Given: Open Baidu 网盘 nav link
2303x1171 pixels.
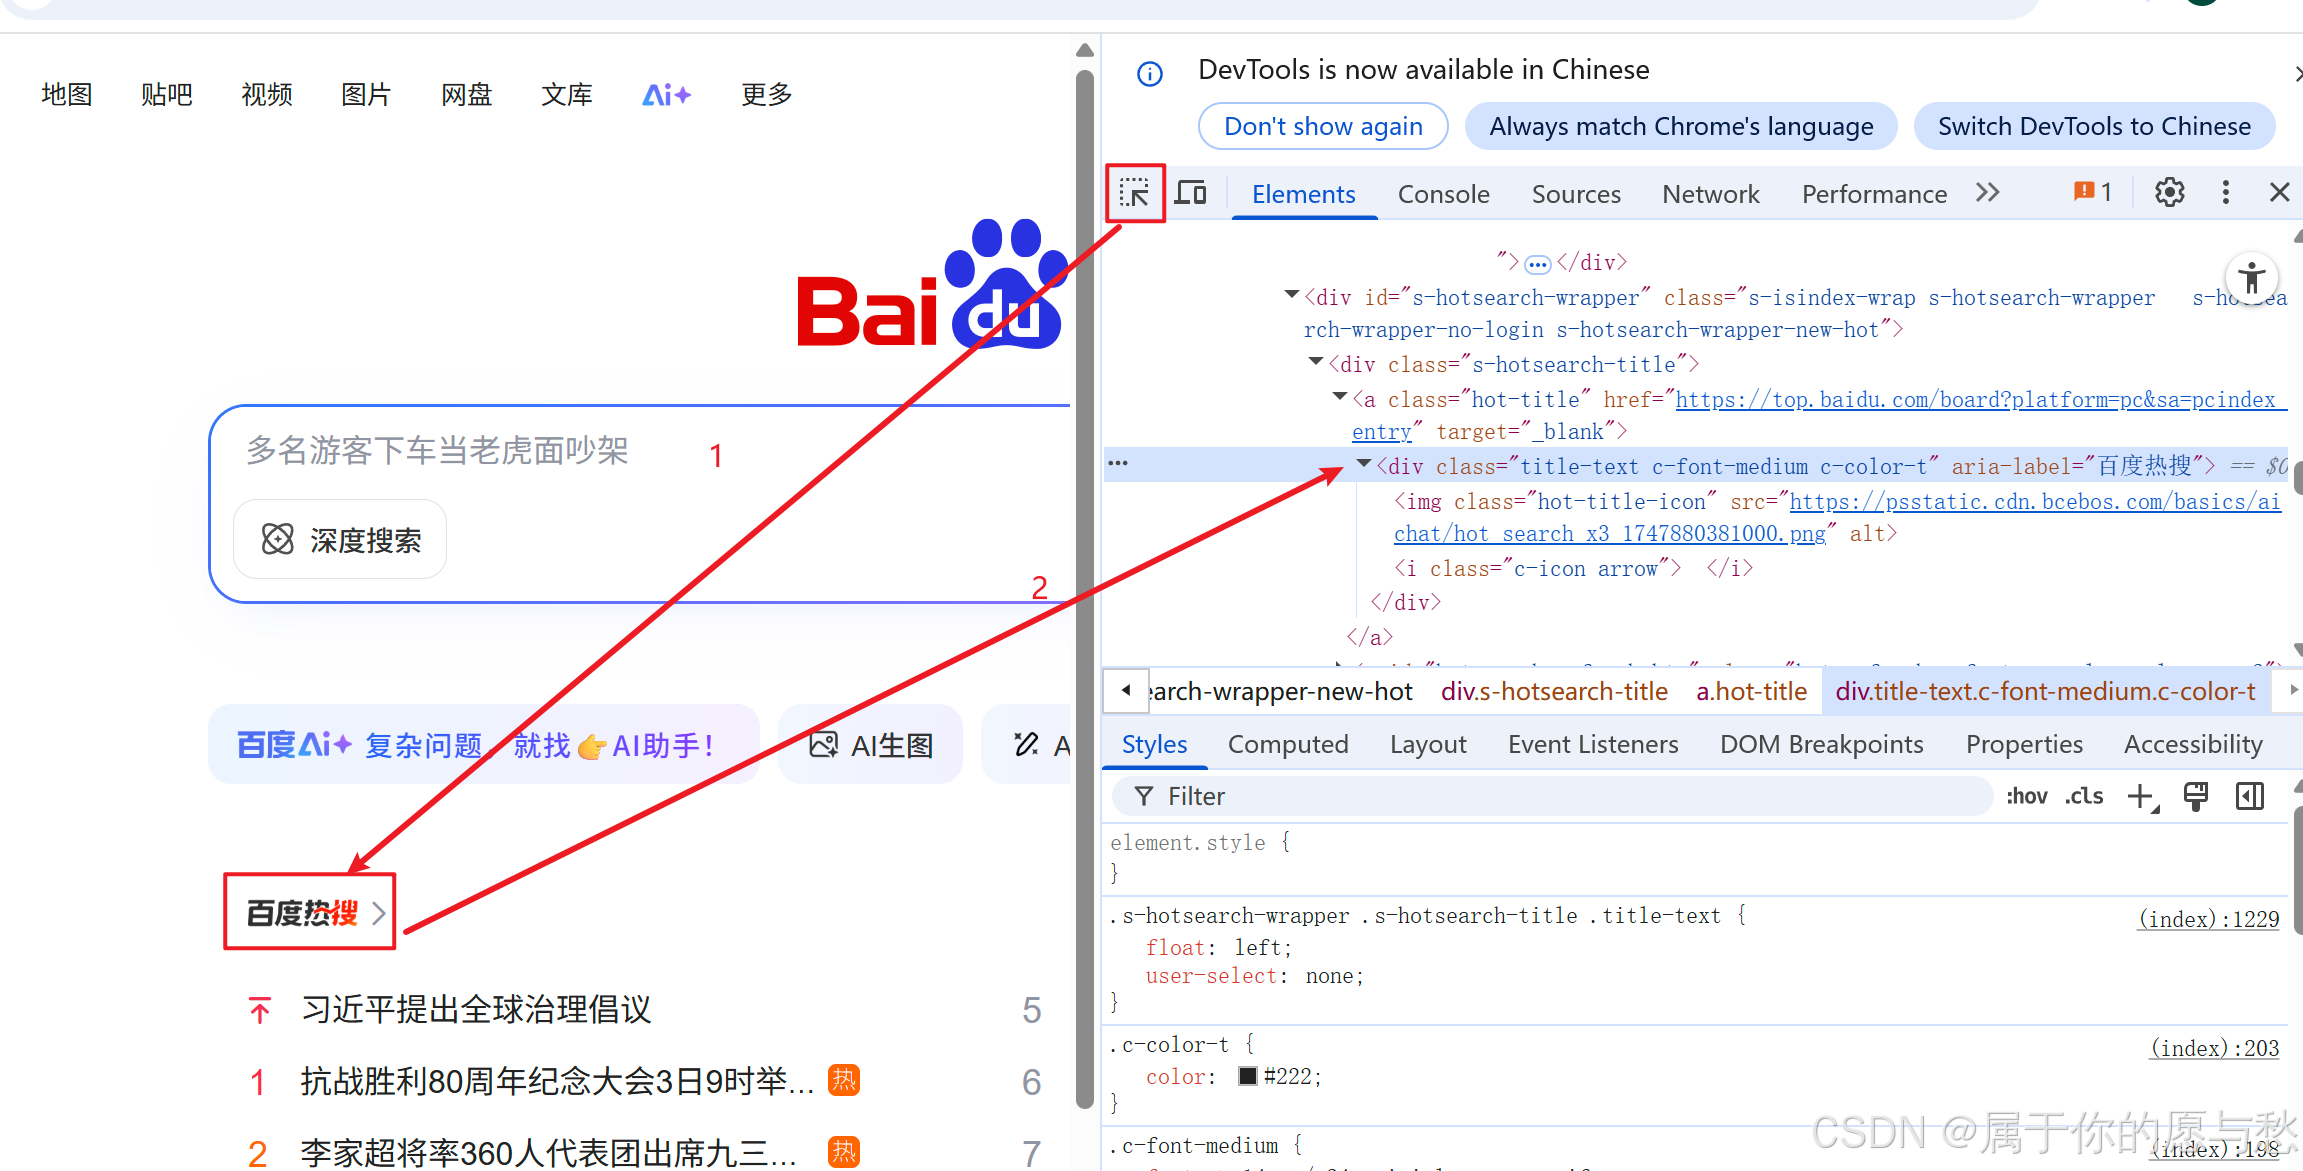Looking at the screenshot, I should (x=466, y=95).
